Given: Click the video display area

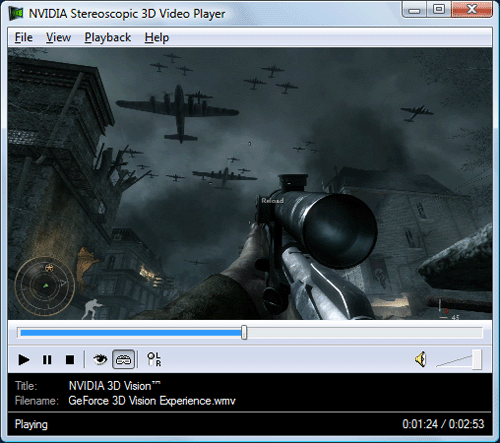Looking at the screenshot, I should 250,184.
